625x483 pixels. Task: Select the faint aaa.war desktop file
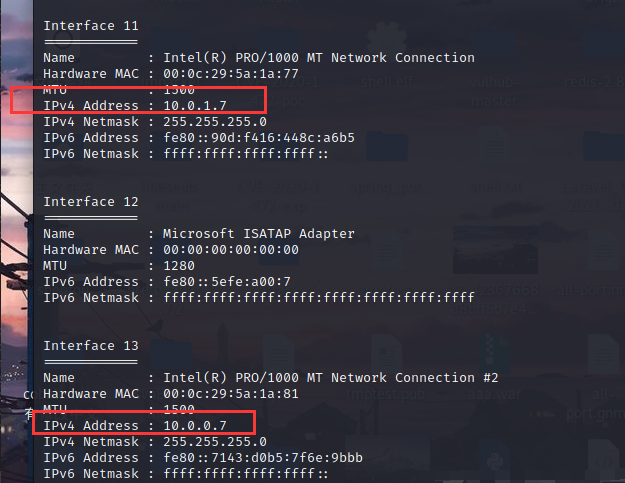[494, 371]
